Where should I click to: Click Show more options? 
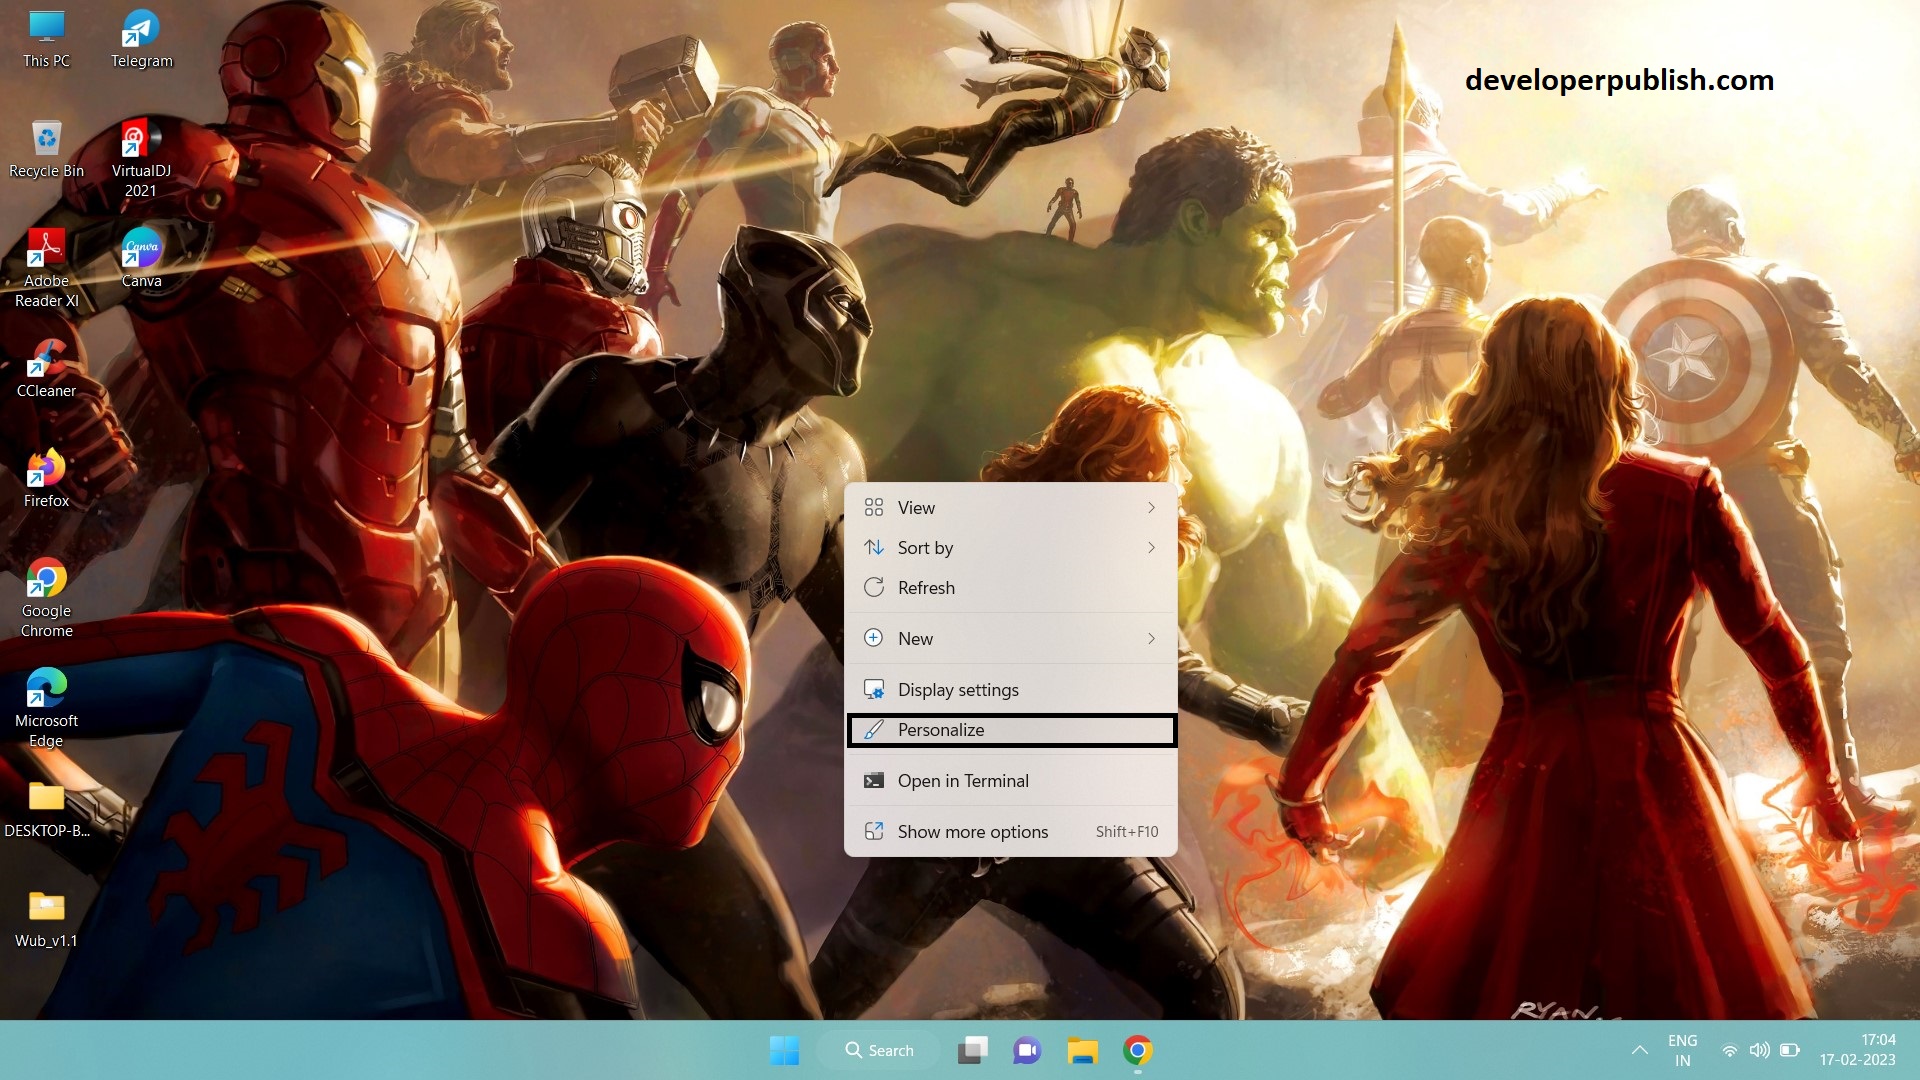click(x=973, y=831)
